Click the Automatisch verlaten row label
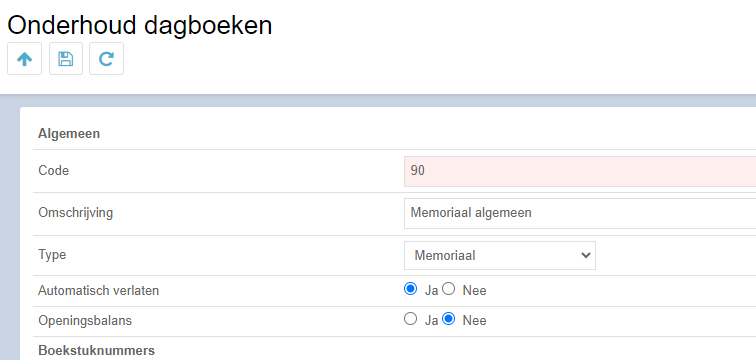Screen dimensions: 756x360 click(98, 291)
